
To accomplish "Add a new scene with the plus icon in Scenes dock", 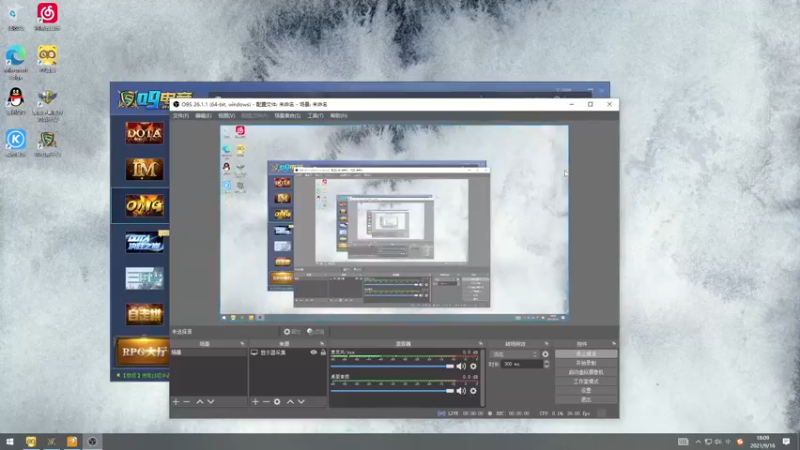I will point(176,402).
